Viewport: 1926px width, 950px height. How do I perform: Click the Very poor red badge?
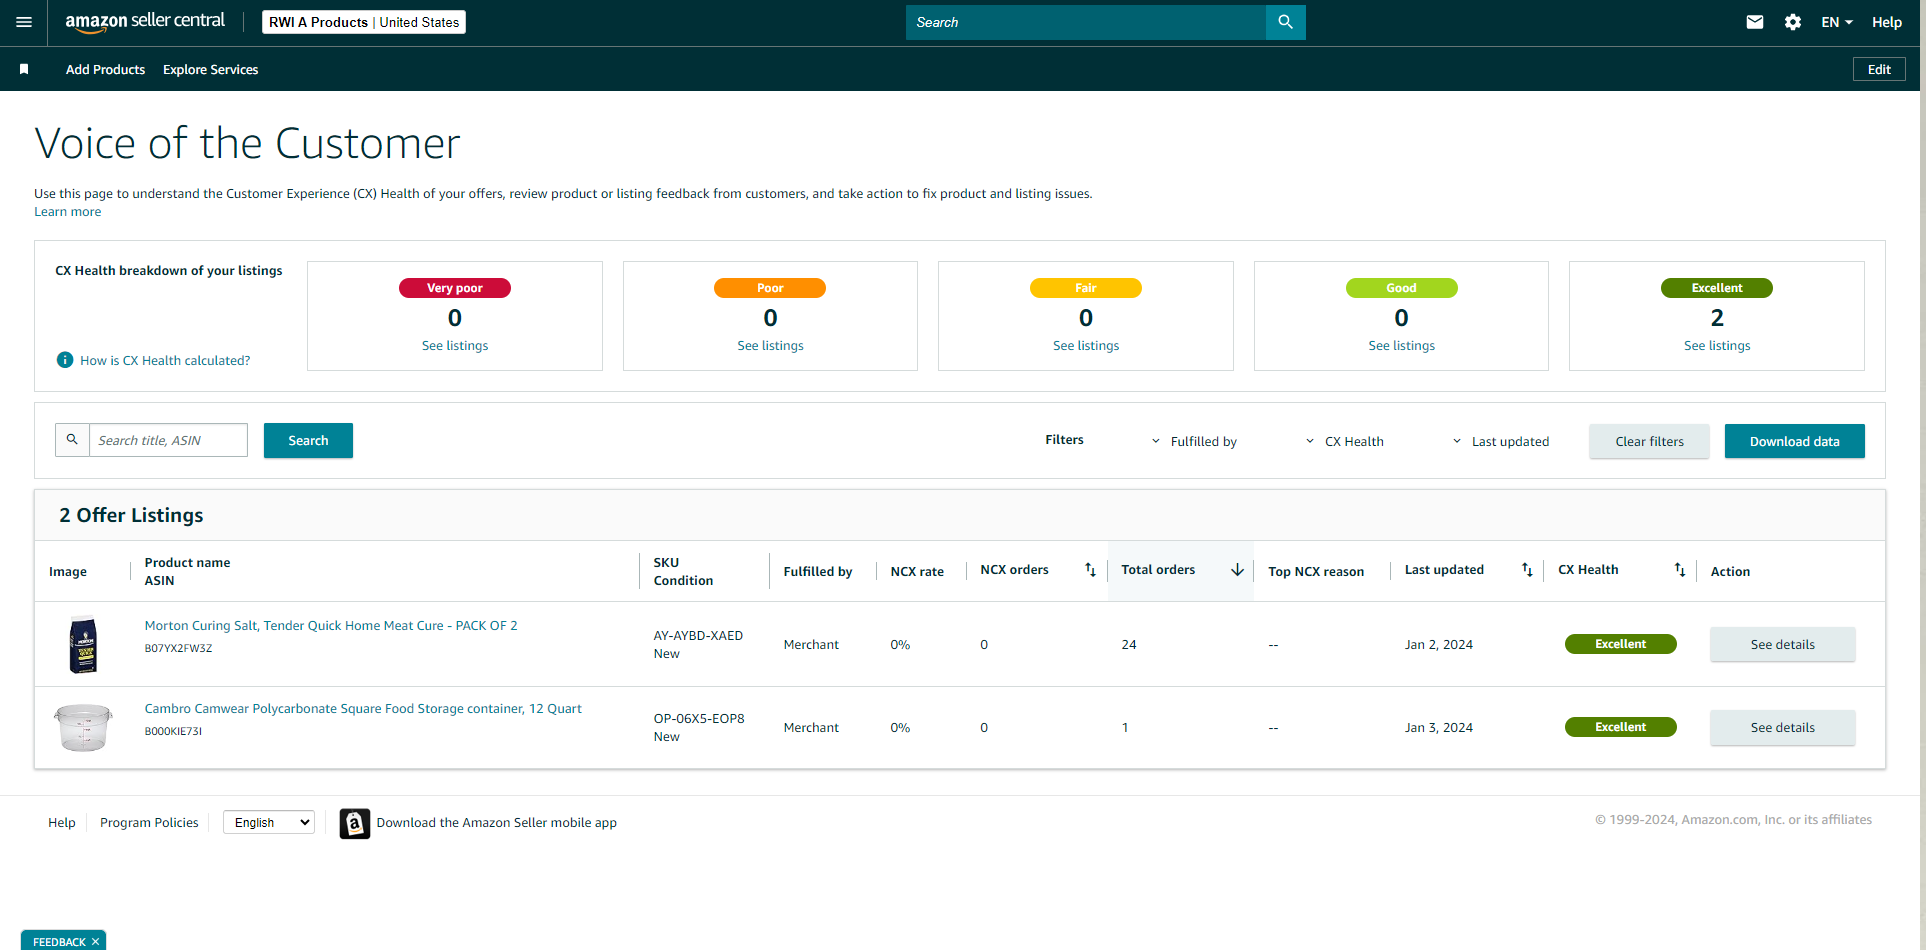pyautogui.click(x=455, y=288)
